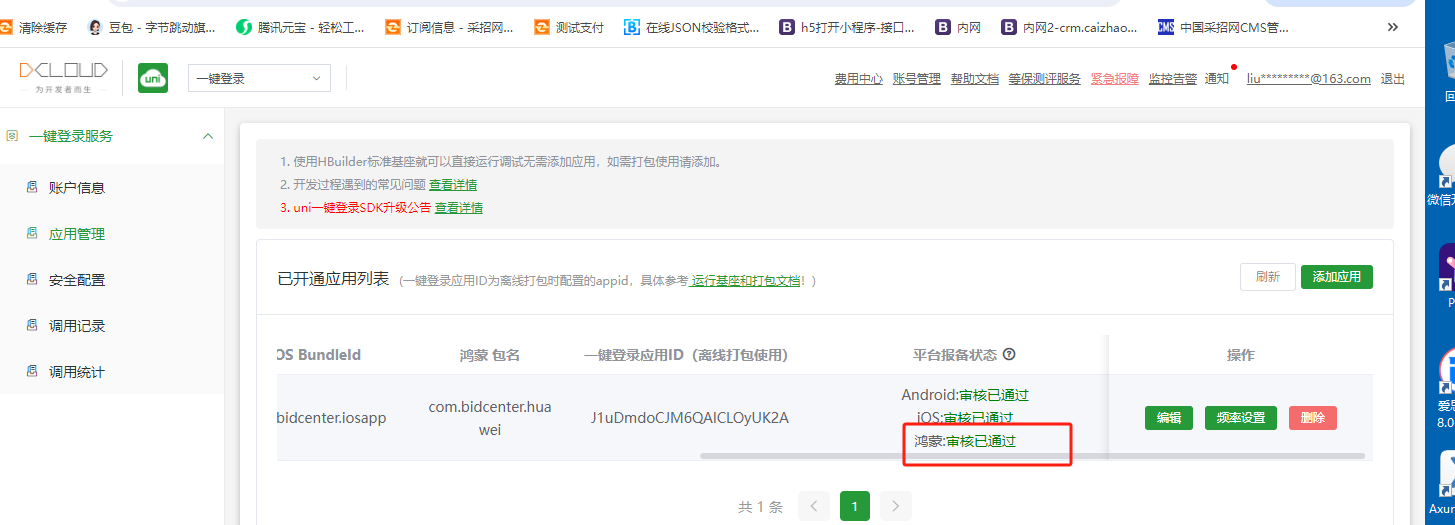The image size is (1455, 525).
Task: Go to the previous page arrow
Action: coord(814,506)
